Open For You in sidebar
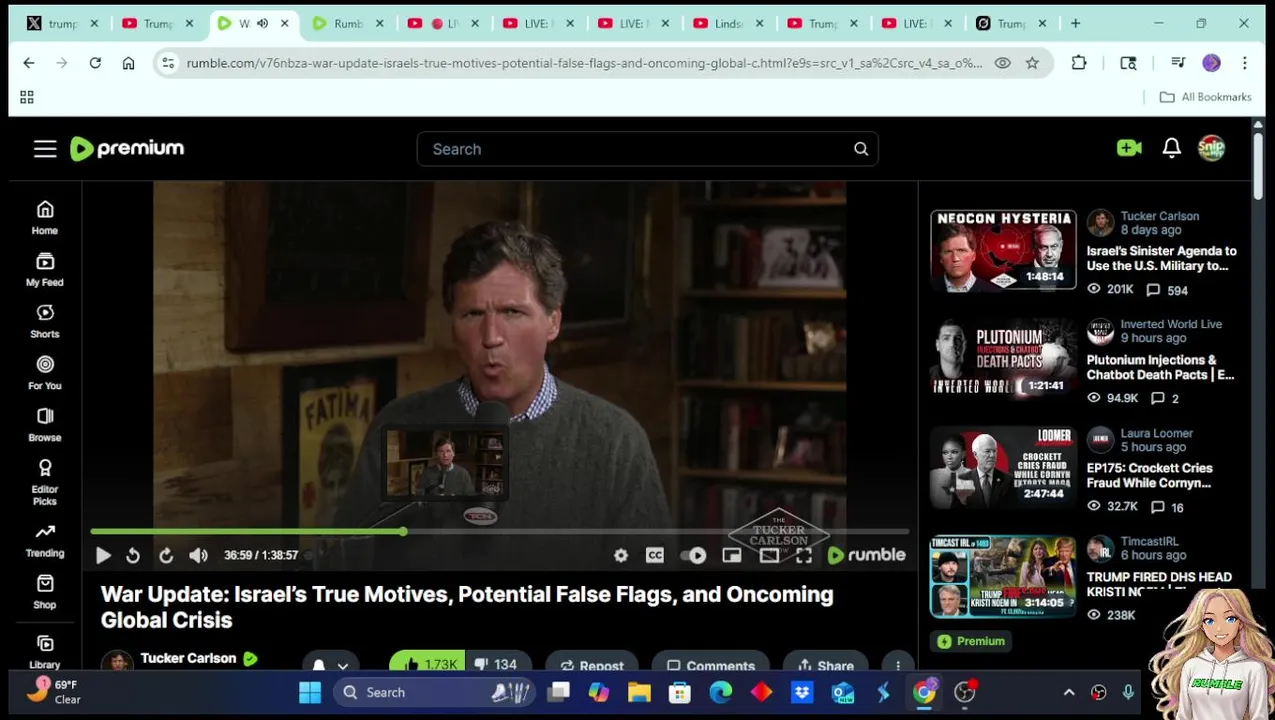The width and height of the screenshot is (1275, 720). (x=45, y=373)
